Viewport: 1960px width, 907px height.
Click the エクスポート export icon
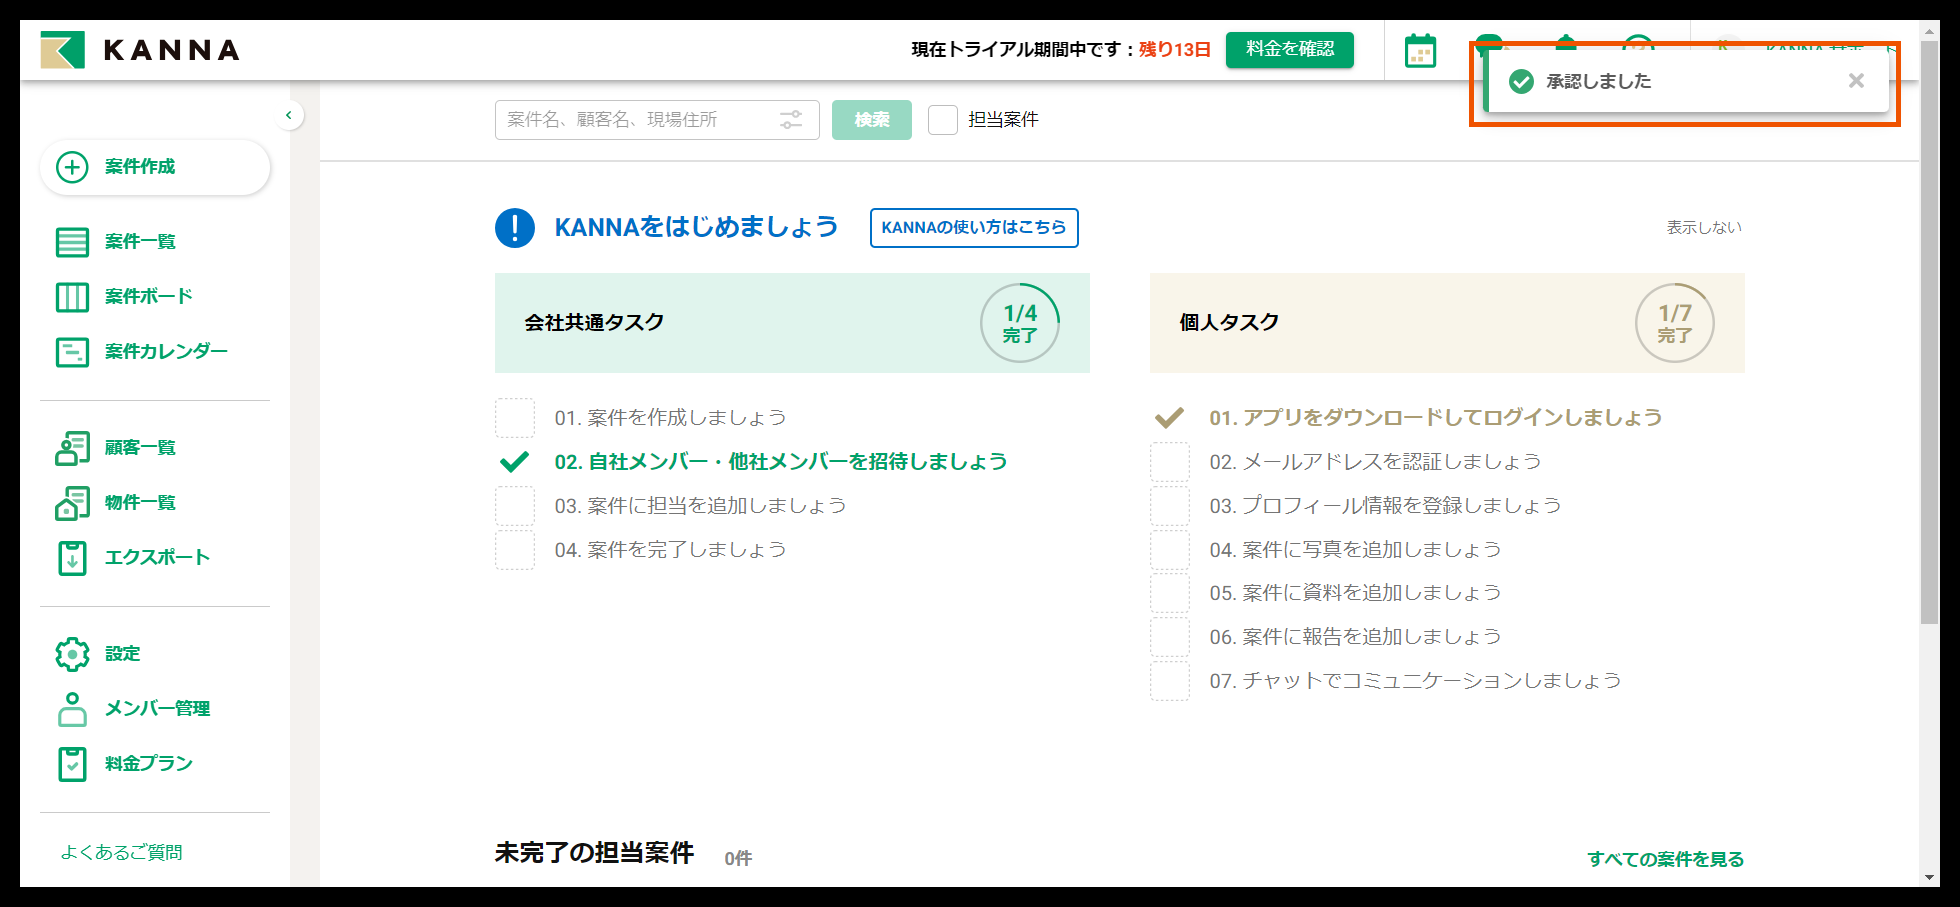(71, 558)
